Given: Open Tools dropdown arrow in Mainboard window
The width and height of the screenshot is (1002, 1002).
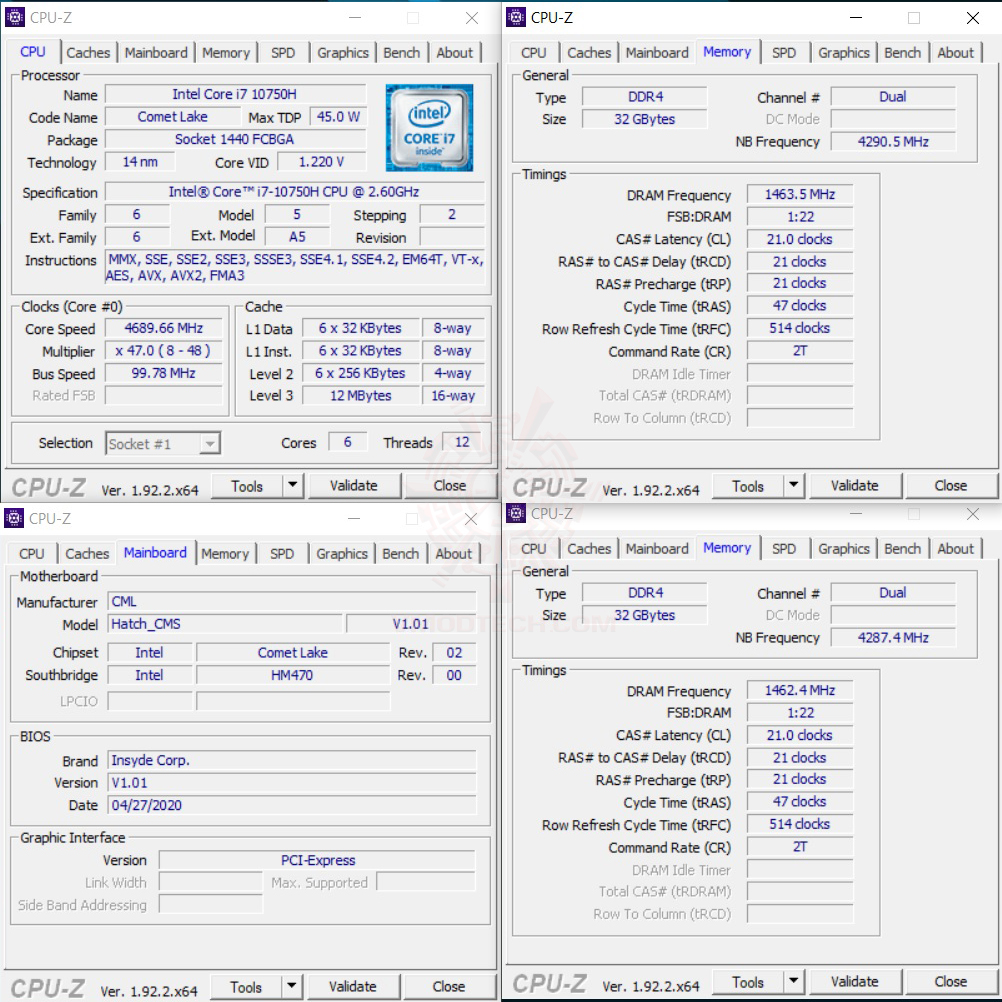Looking at the screenshot, I should coord(291,987).
